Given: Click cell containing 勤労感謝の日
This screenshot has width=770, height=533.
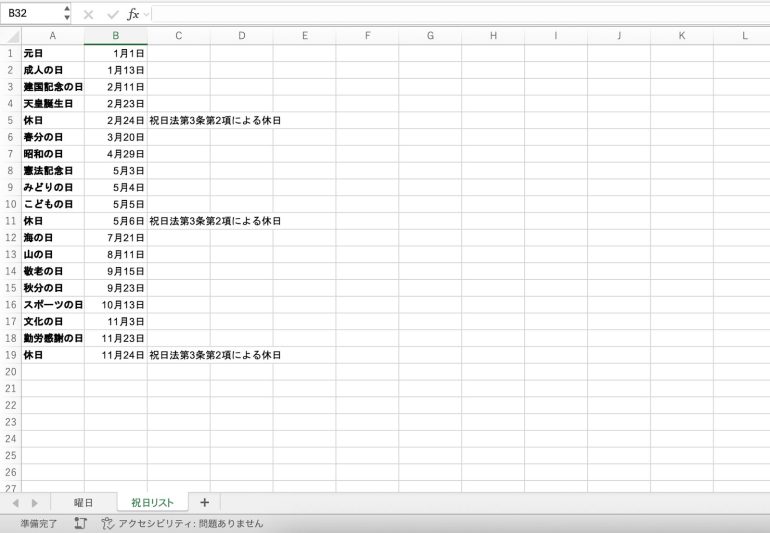Looking at the screenshot, I should click(53, 338).
